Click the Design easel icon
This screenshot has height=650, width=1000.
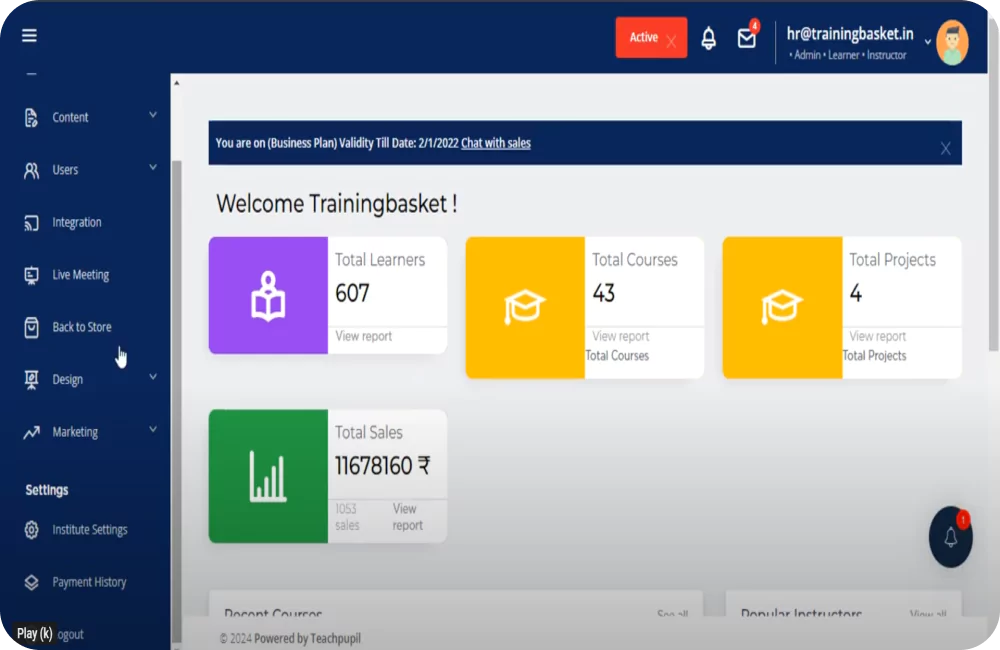tap(31, 380)
